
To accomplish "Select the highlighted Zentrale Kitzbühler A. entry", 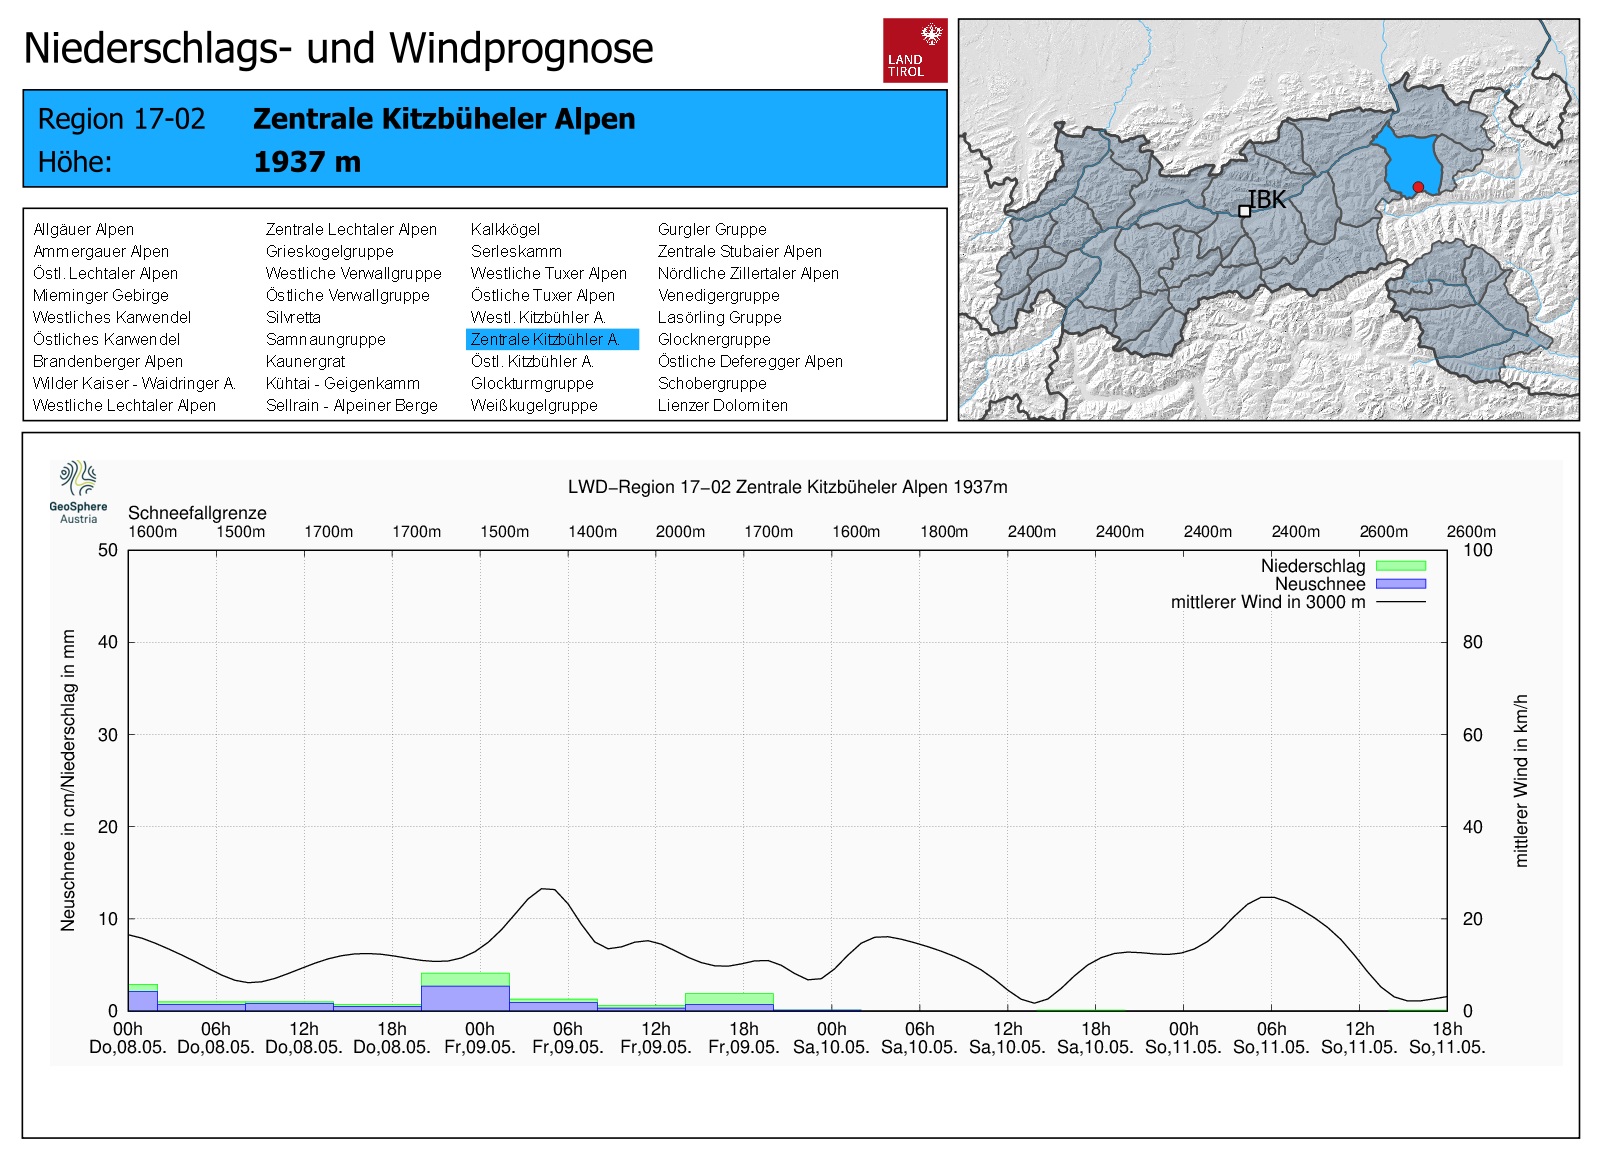I will pyautogui.click(x=551, y=340).
